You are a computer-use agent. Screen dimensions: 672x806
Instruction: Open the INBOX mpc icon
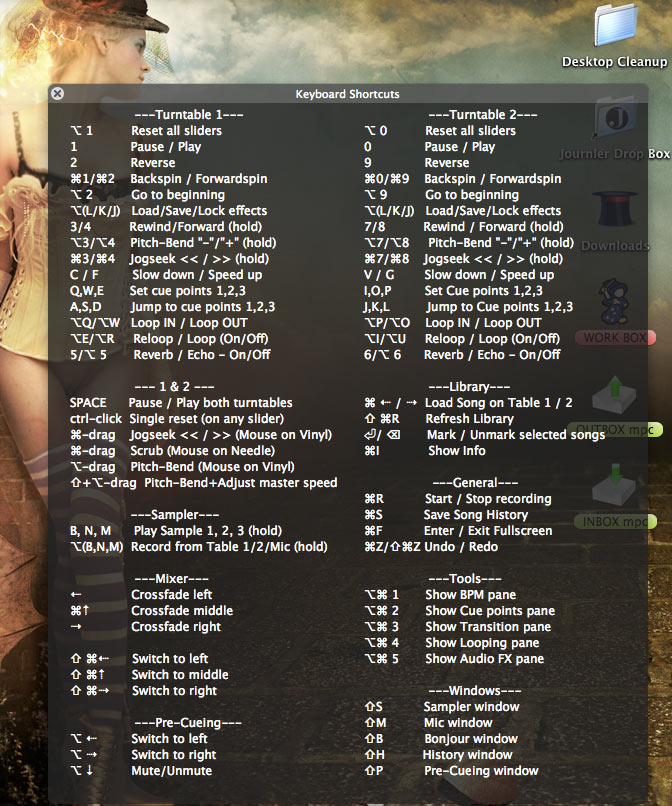pyautogui.click(x=615, y=485)
